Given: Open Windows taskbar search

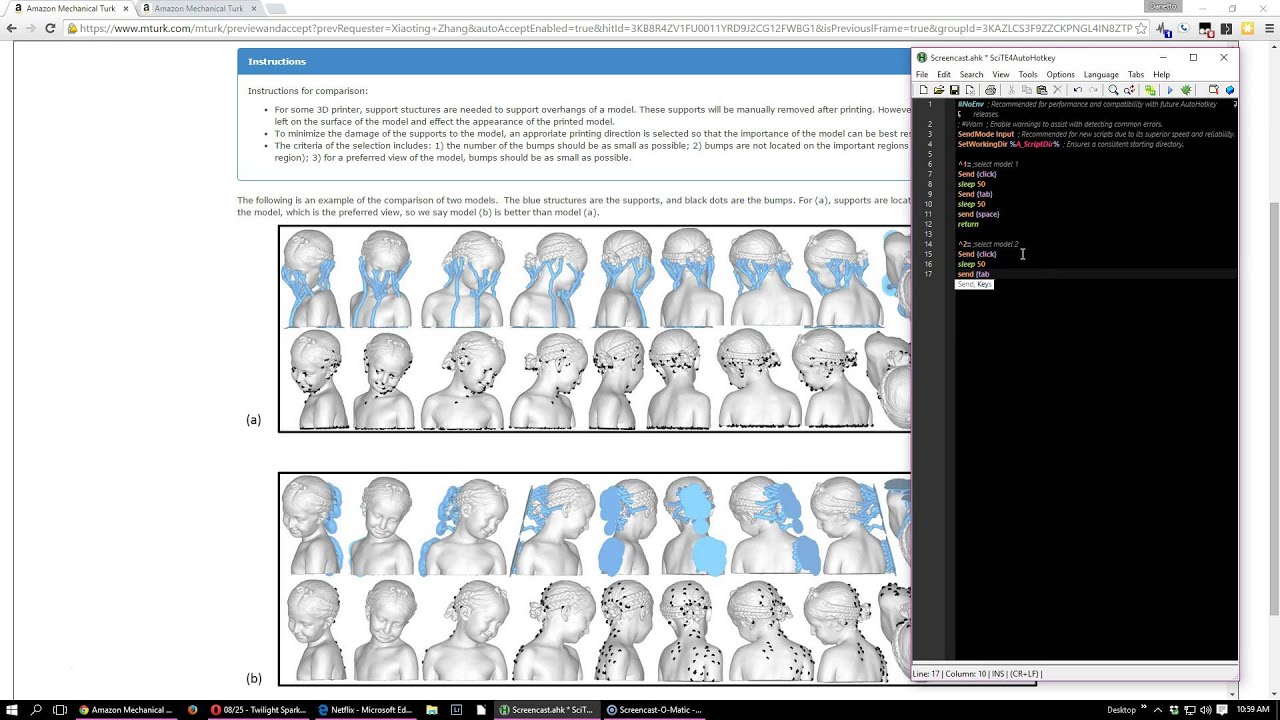Looking at the screenshot, I should pos(37,710).
